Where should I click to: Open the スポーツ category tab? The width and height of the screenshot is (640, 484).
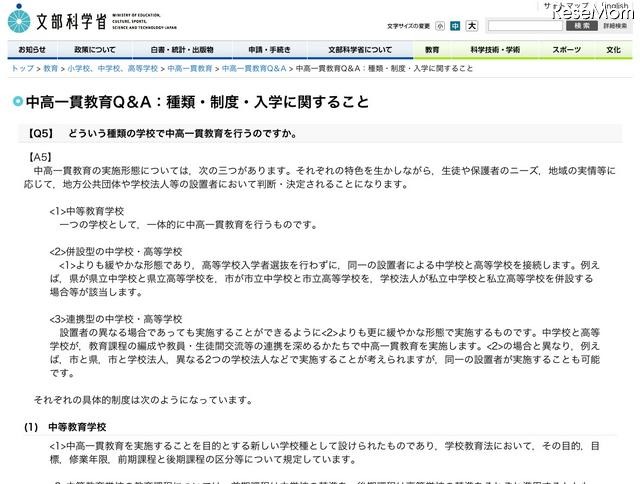pyautogui.click(x=567, y=50)
